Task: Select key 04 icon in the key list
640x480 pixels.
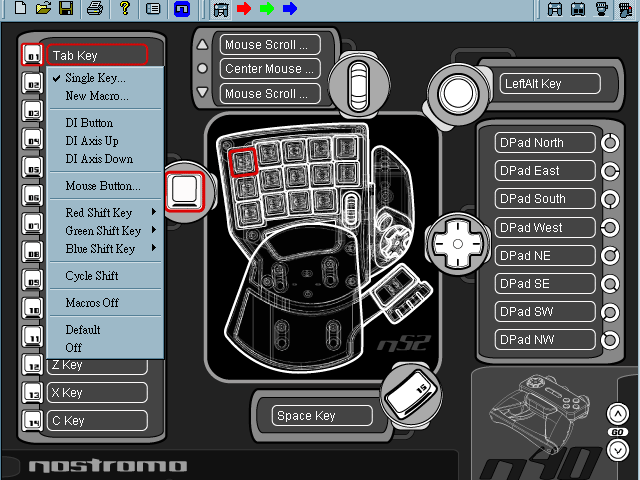Action: [x=32, y=140]
